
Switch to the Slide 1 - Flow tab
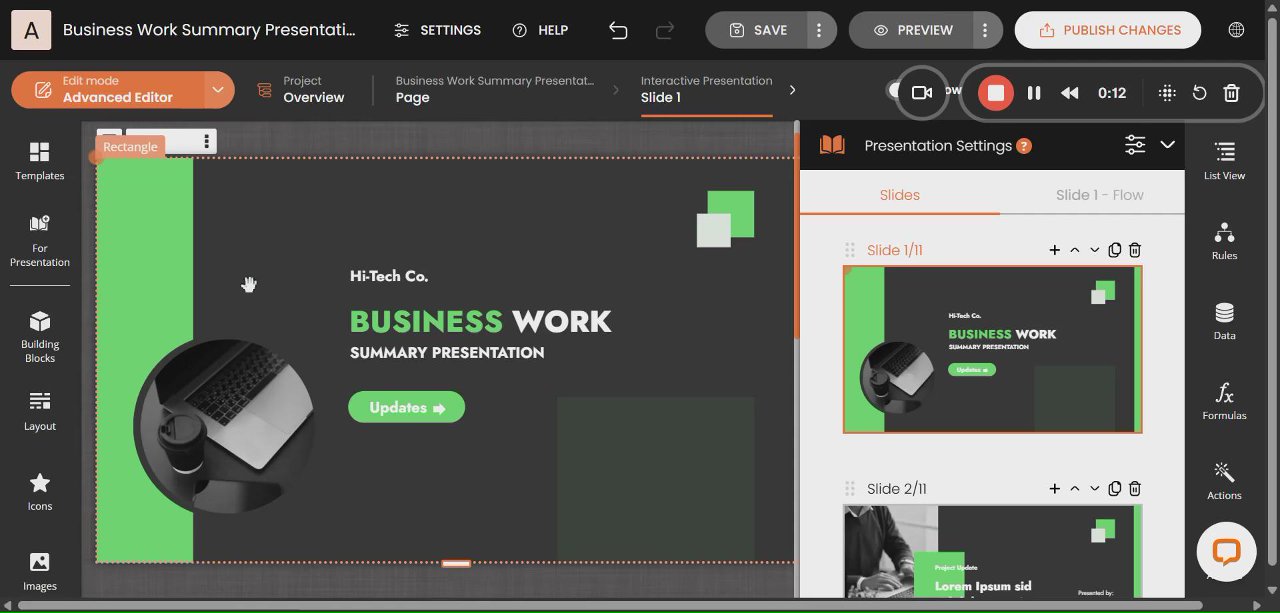point(1099,195)
